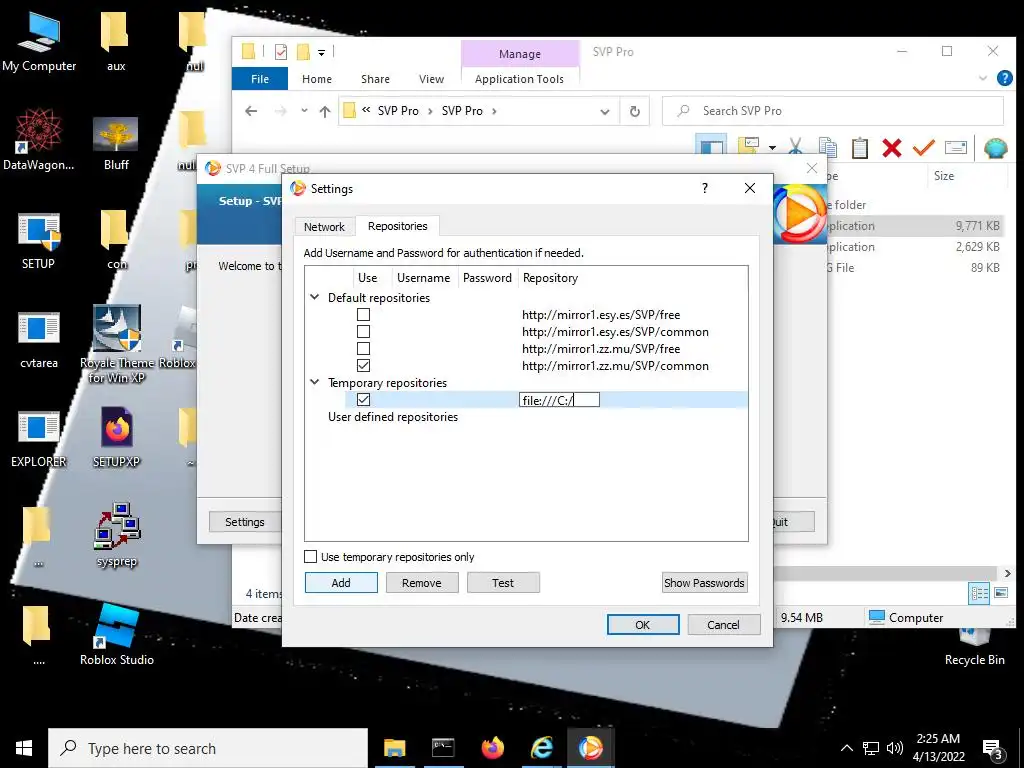Click the Show Passwords button
This screenshot has height=768, width=1024.
(x=704, y=583)
